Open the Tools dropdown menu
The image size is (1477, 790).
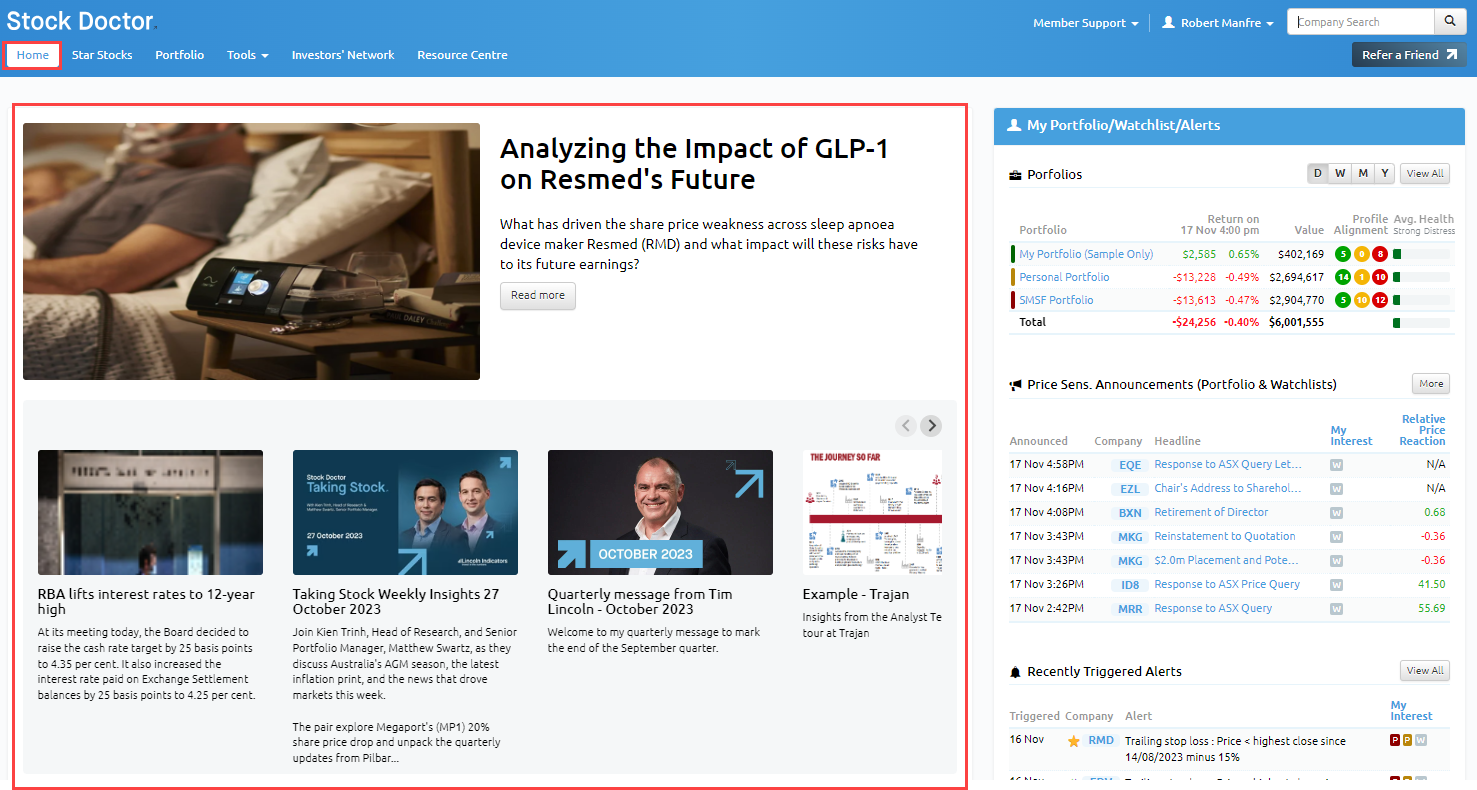click(247, 55)
